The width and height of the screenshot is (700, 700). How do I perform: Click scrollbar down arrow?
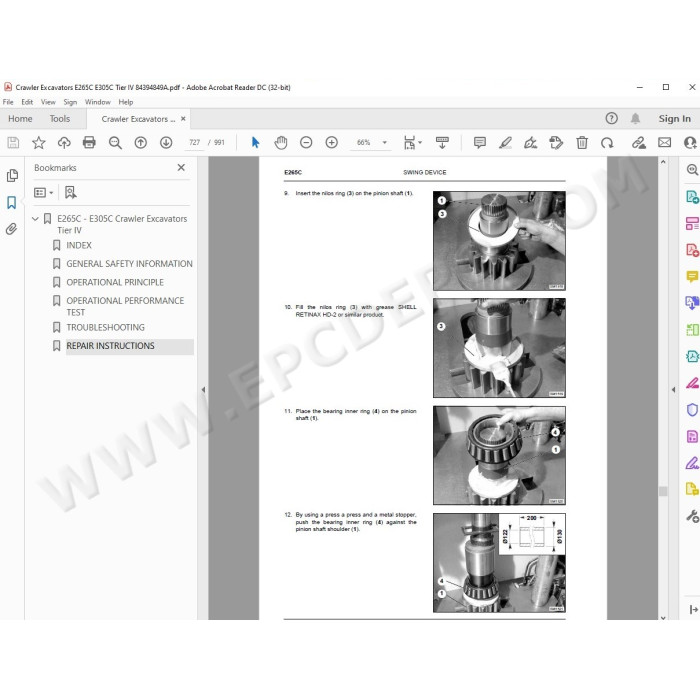[x=663, y=618]
